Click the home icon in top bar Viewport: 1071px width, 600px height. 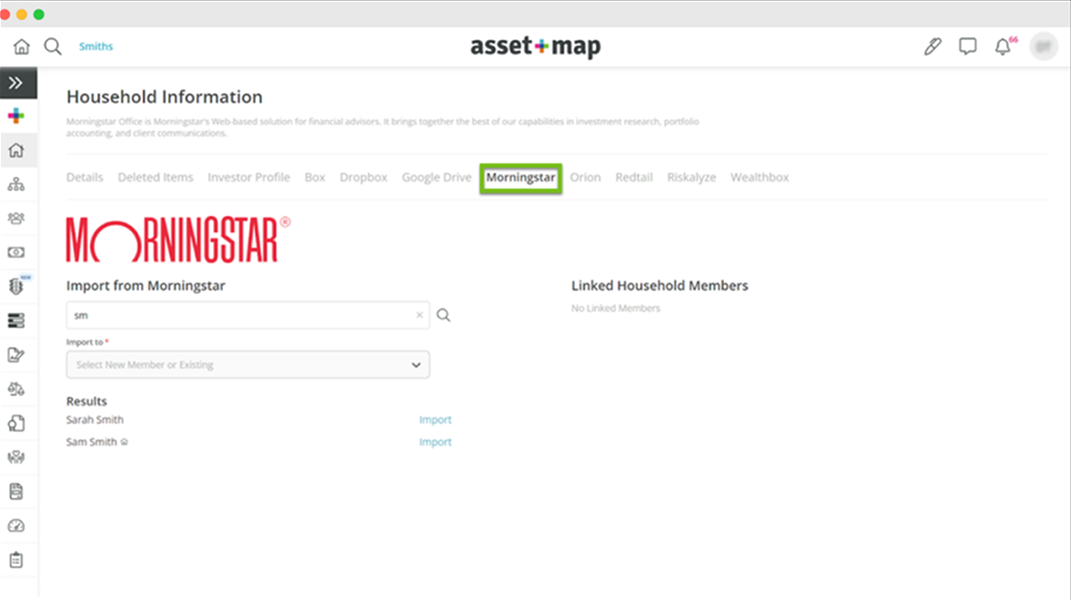coord(22,46)
